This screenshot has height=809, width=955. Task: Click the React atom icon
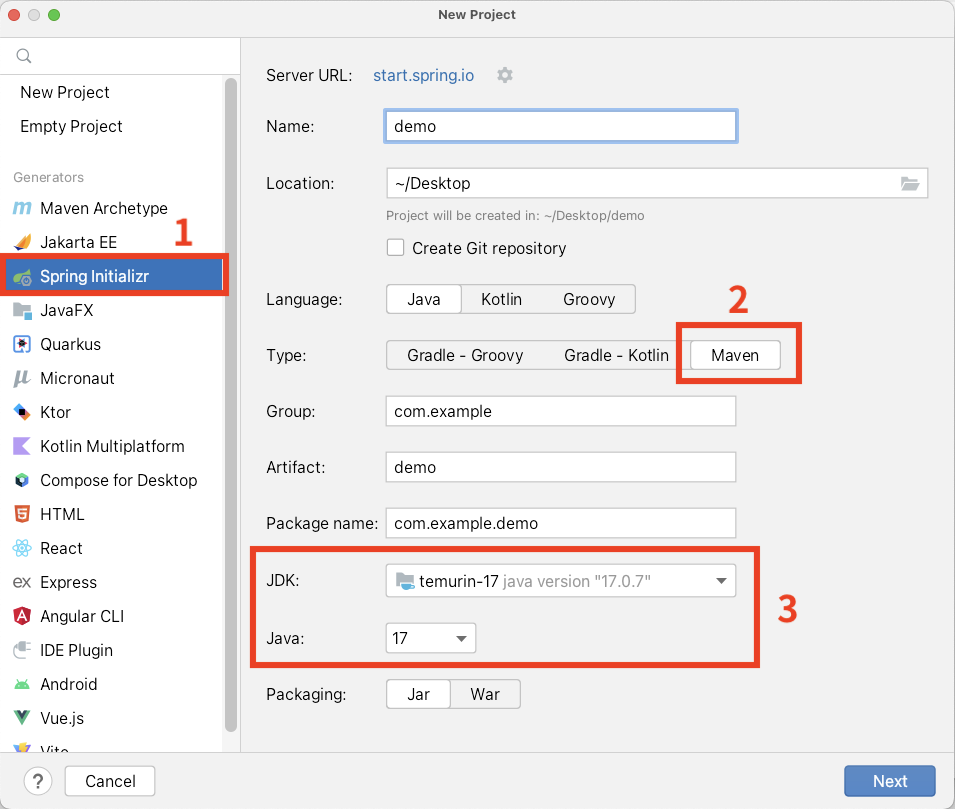pyautogui.click(x=22, y=548)
